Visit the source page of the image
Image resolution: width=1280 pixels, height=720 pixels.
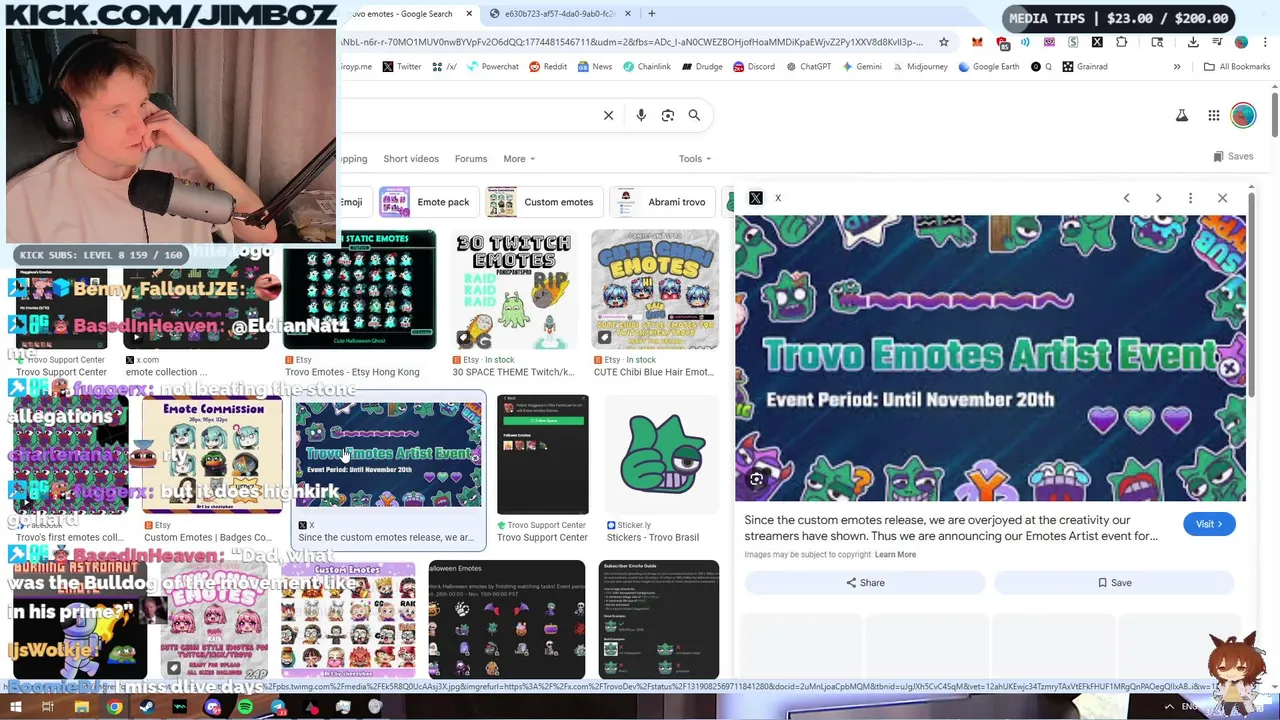click(1209, 524)
